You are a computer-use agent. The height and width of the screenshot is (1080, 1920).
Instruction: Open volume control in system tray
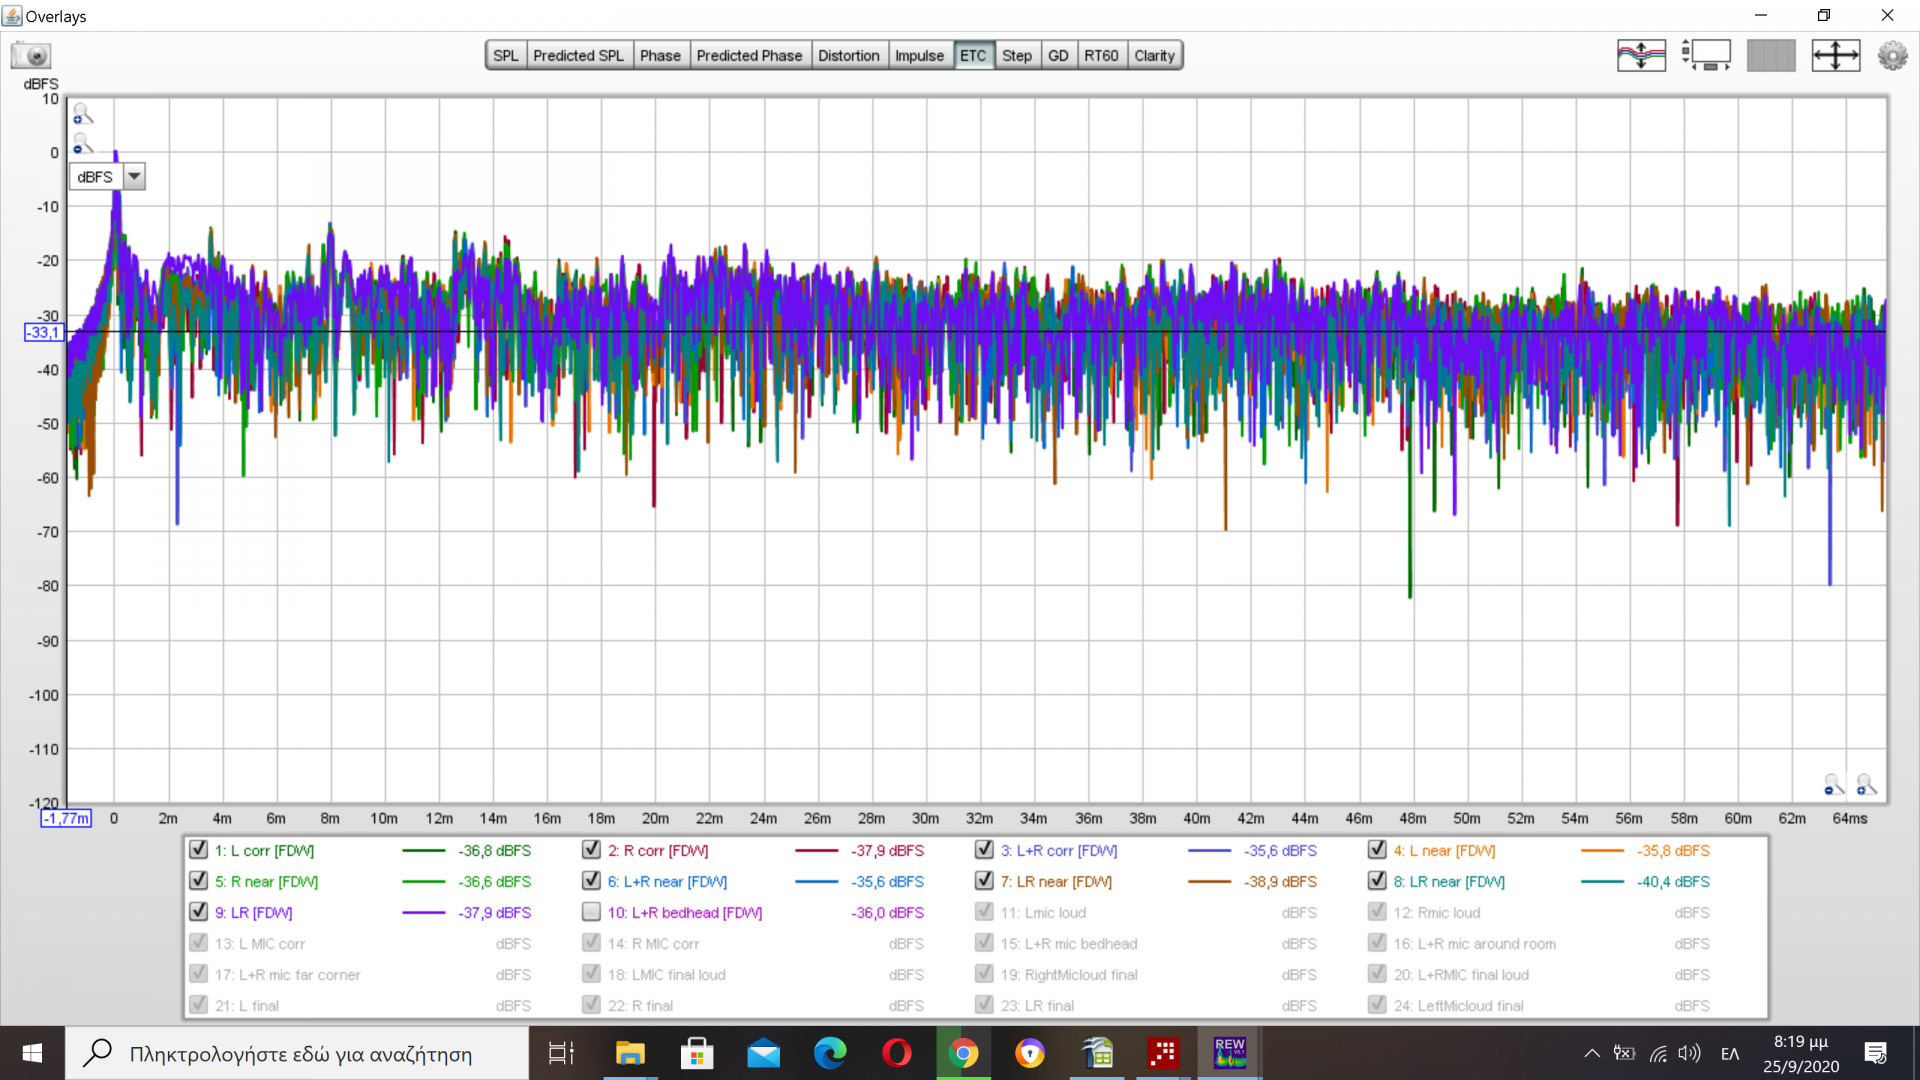pyautogui.click(x=1689, y=1053)
